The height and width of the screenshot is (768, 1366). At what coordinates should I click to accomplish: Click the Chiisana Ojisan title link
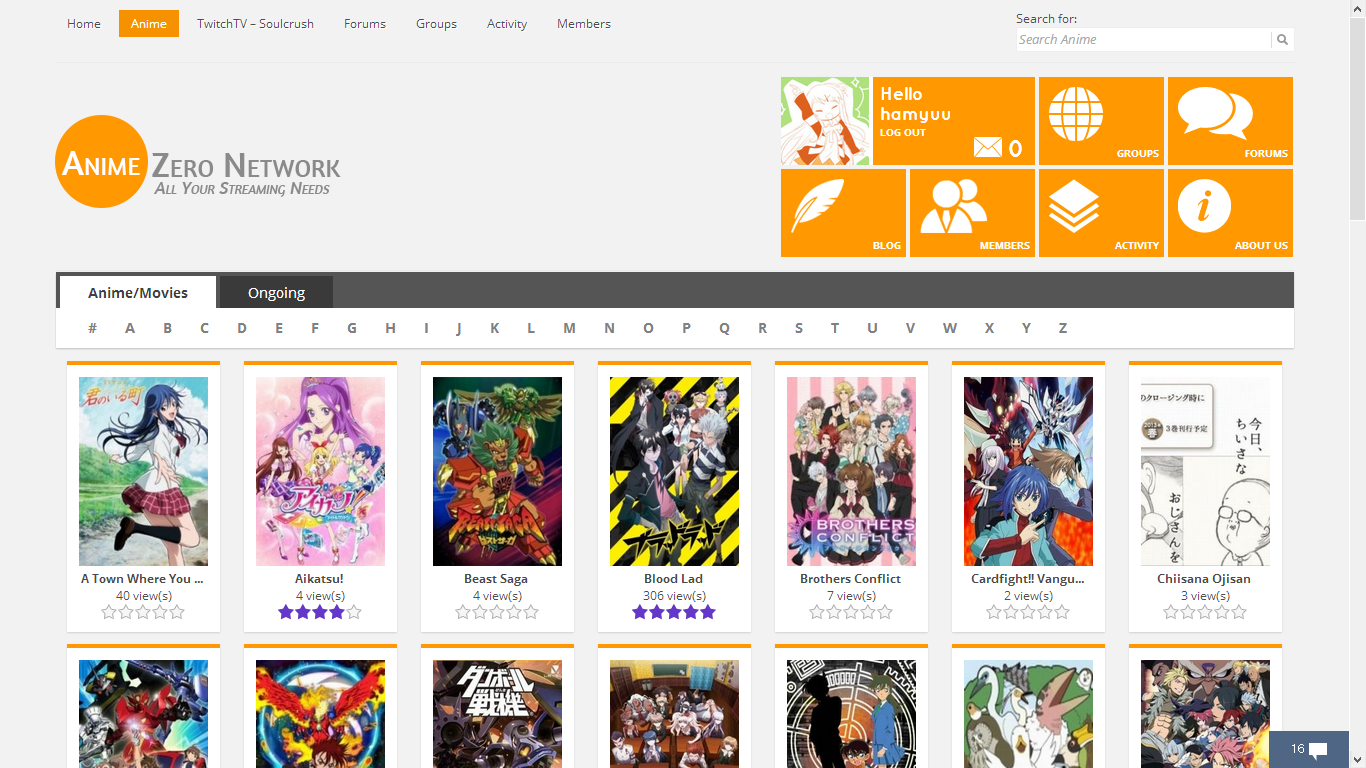tap(1205, 579)
